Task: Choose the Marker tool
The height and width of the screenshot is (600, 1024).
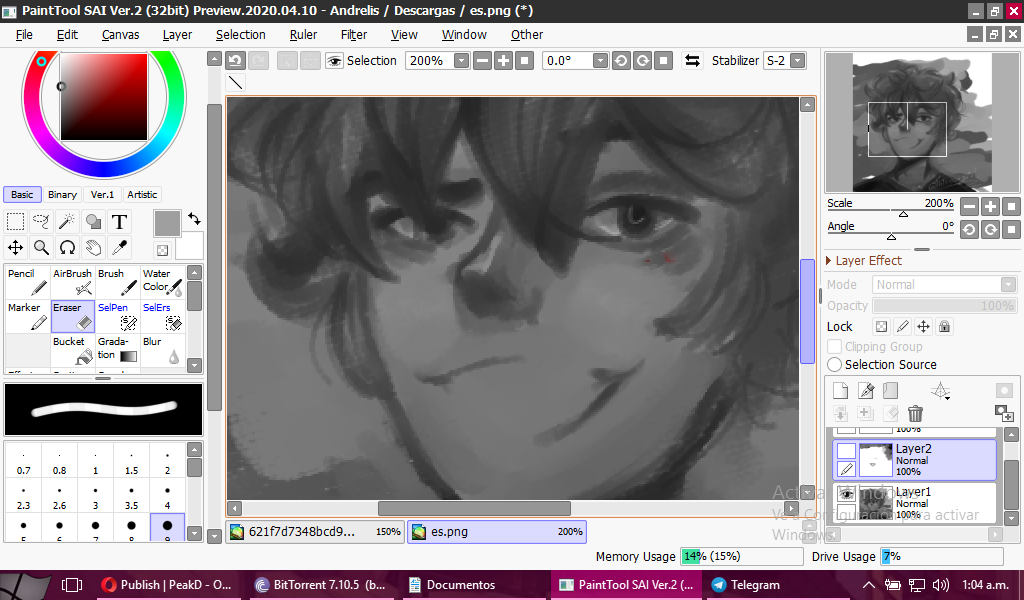Action: 27,316
